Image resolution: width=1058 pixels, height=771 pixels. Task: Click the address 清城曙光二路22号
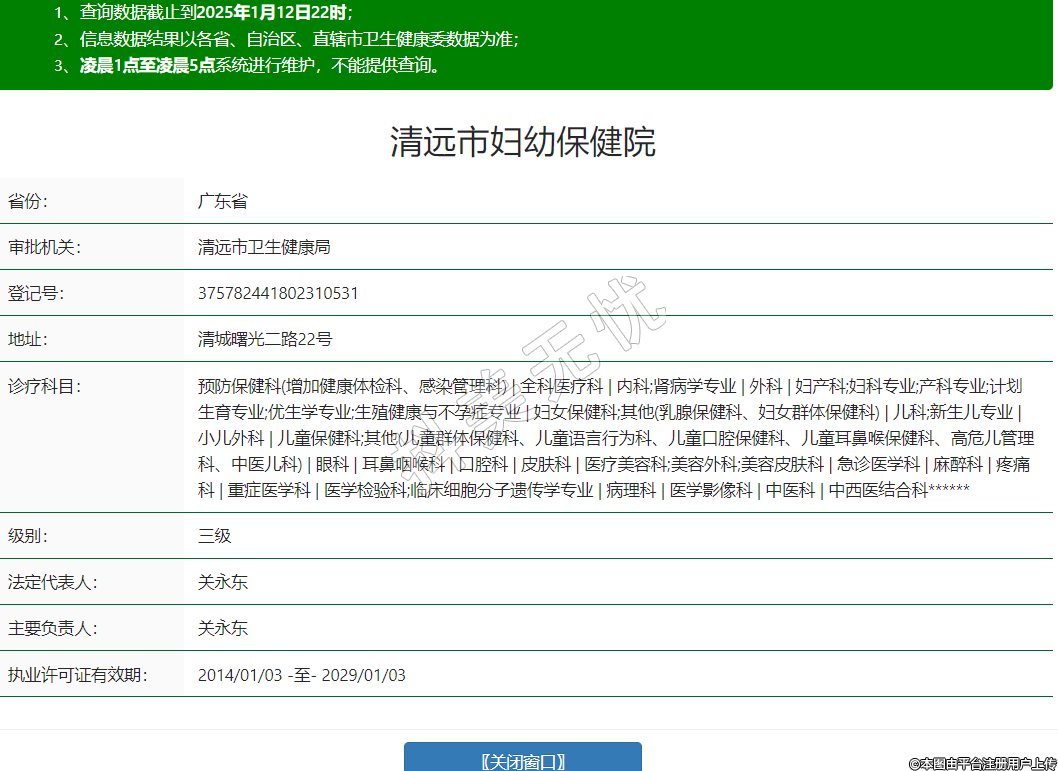[x=265, y=339]
